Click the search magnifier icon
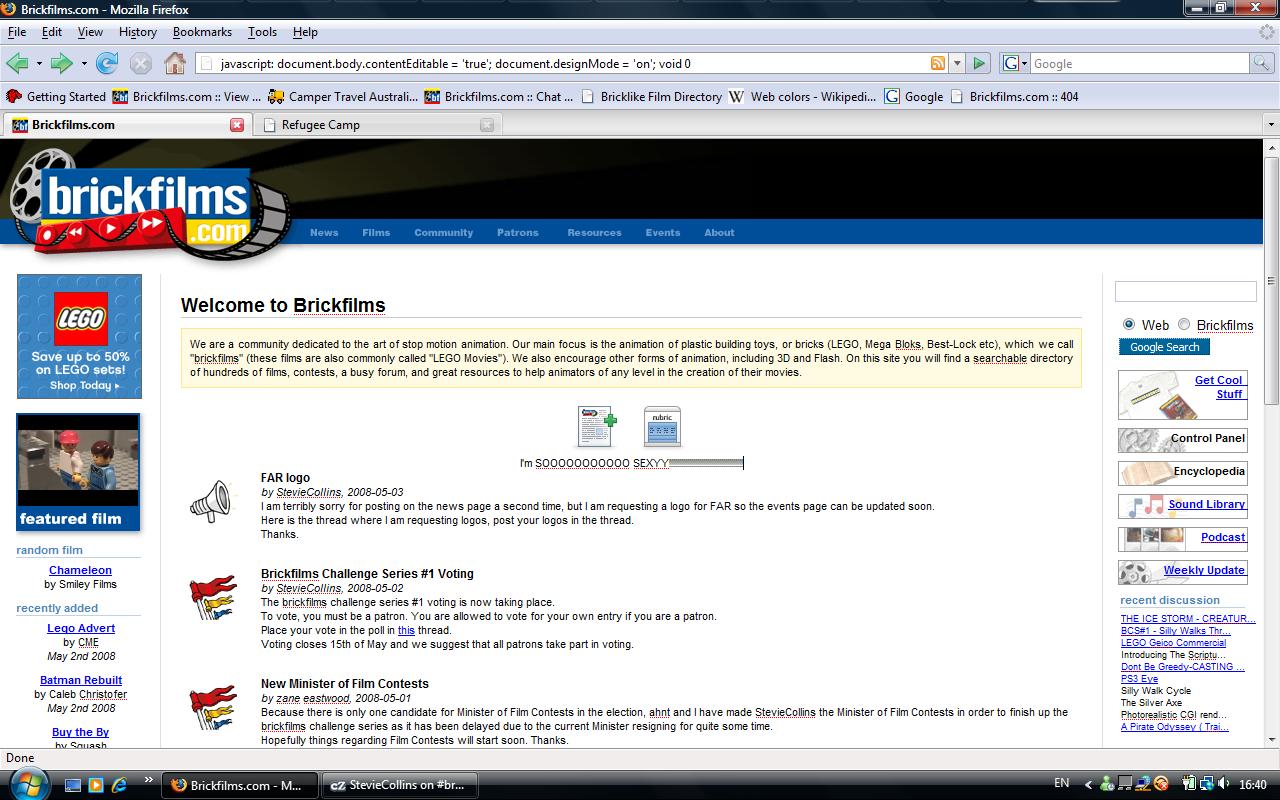 click(1262, 63)
